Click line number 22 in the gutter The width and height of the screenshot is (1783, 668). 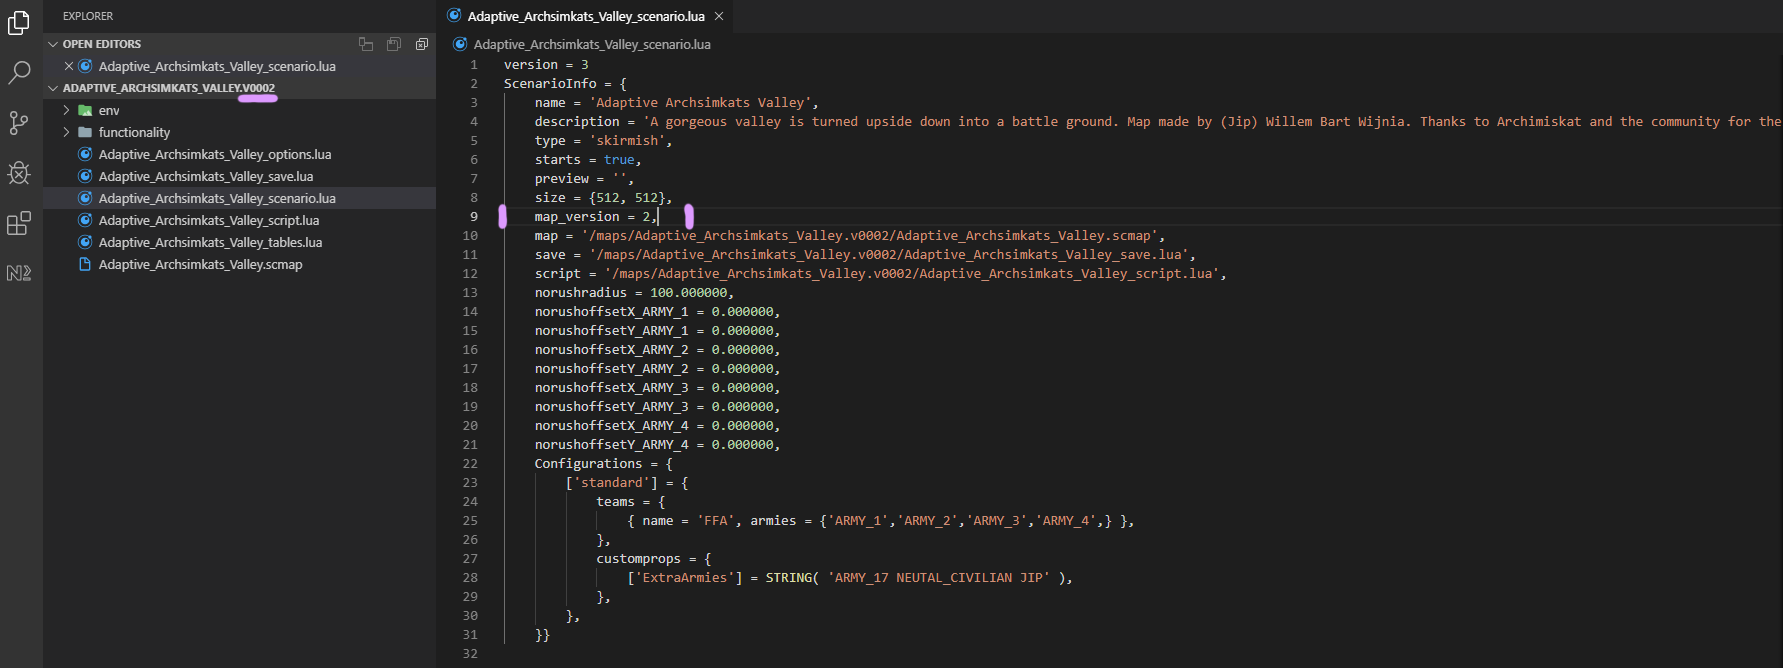coord(470,463)
